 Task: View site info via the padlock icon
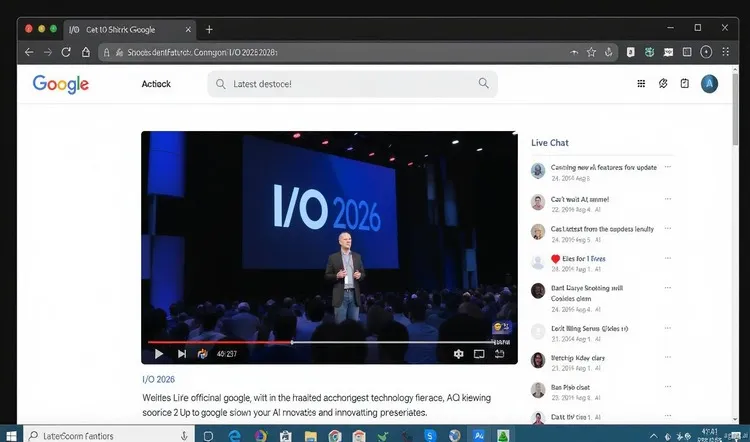pos(107,53)
